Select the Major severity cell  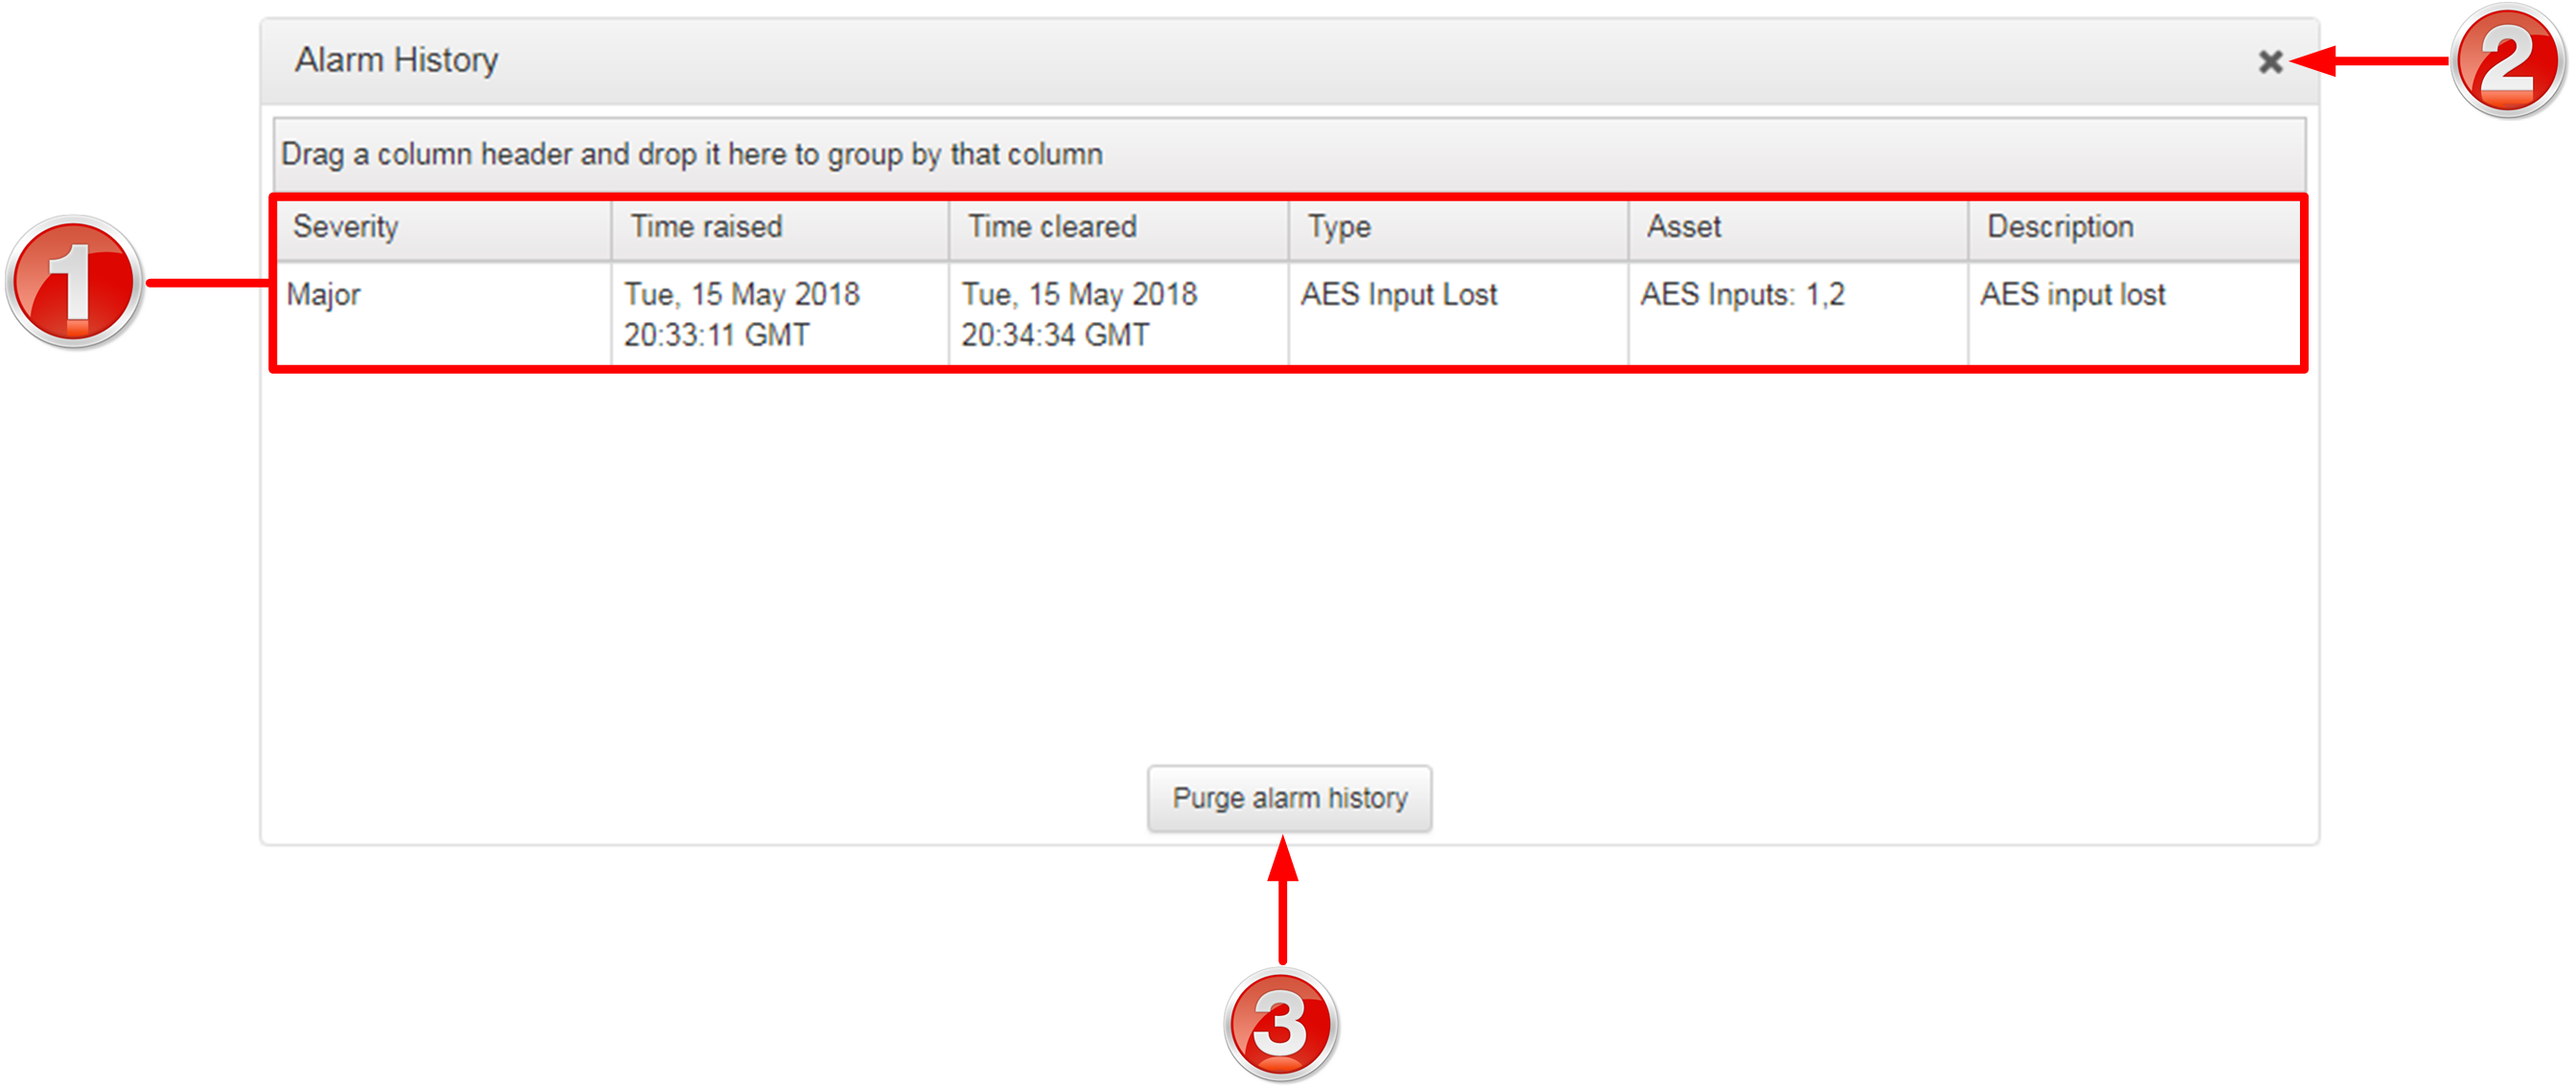pyautogui.click(x=324, y=295)
